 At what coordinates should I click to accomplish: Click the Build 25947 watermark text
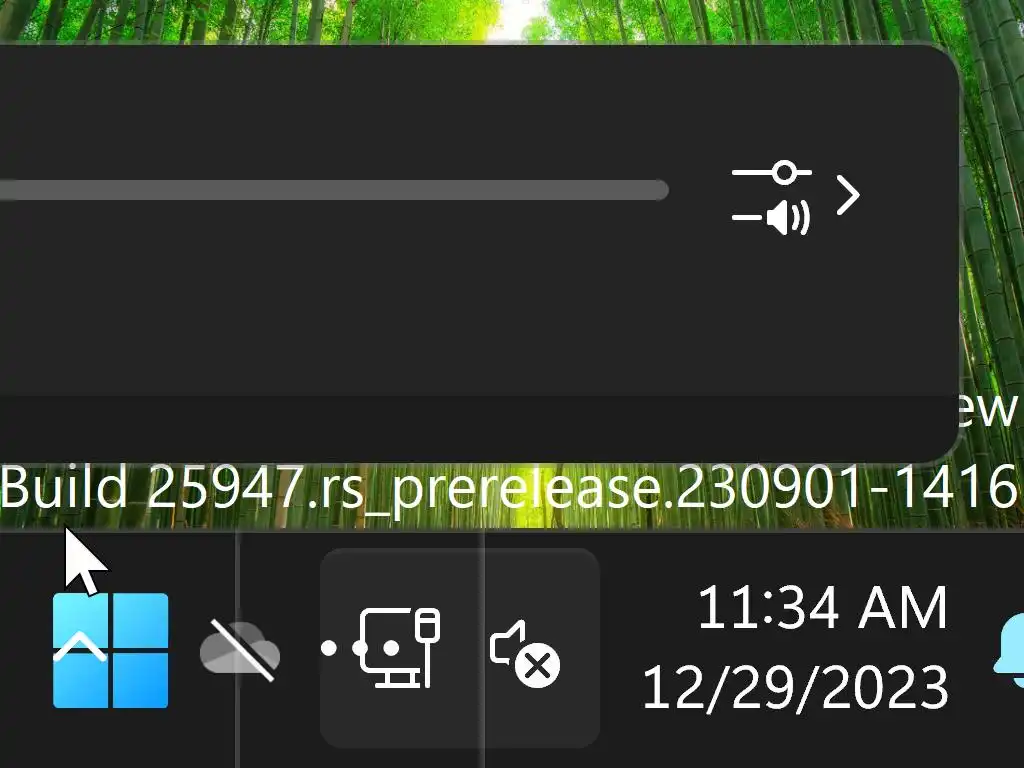click(509, 487)
